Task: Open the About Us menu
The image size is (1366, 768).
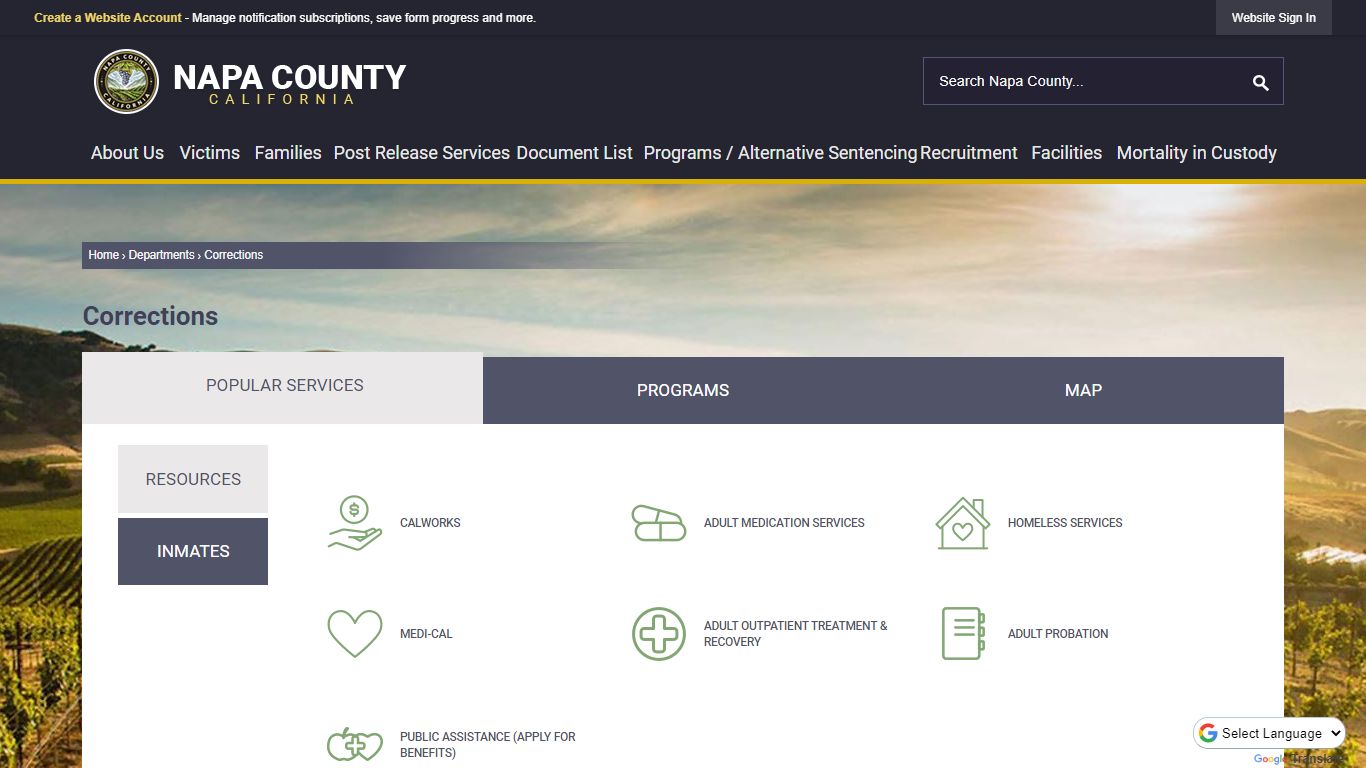Action: [x=127, y=153]
